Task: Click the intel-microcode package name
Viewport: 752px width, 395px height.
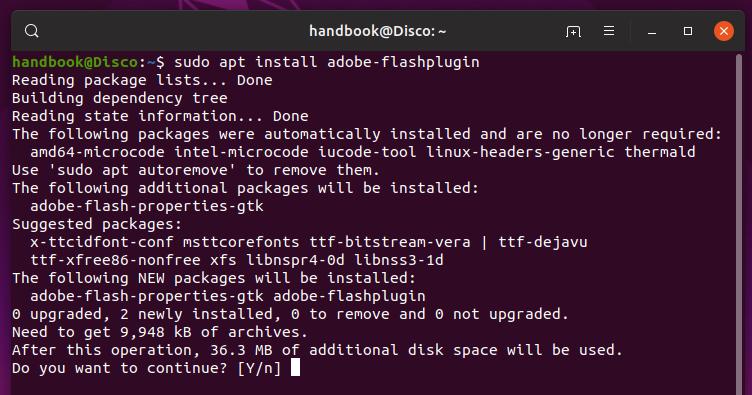Action: (x=241, y=152)
